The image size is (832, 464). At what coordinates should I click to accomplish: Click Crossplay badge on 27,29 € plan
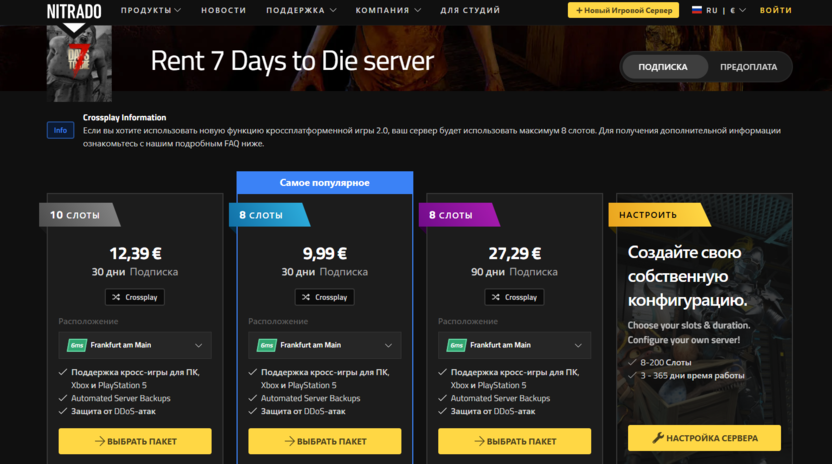[514, 297]
